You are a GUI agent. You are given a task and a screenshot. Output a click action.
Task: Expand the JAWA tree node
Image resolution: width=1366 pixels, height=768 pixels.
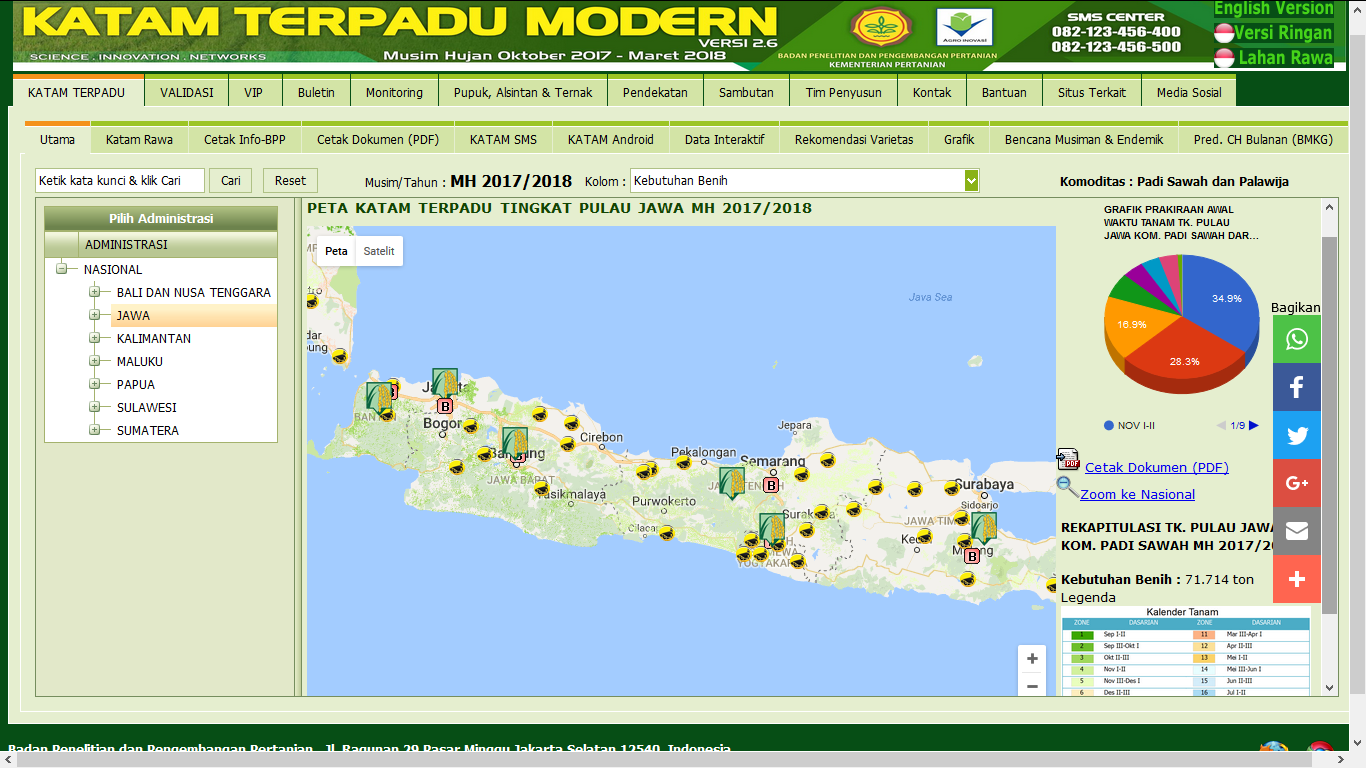(95, 315)
